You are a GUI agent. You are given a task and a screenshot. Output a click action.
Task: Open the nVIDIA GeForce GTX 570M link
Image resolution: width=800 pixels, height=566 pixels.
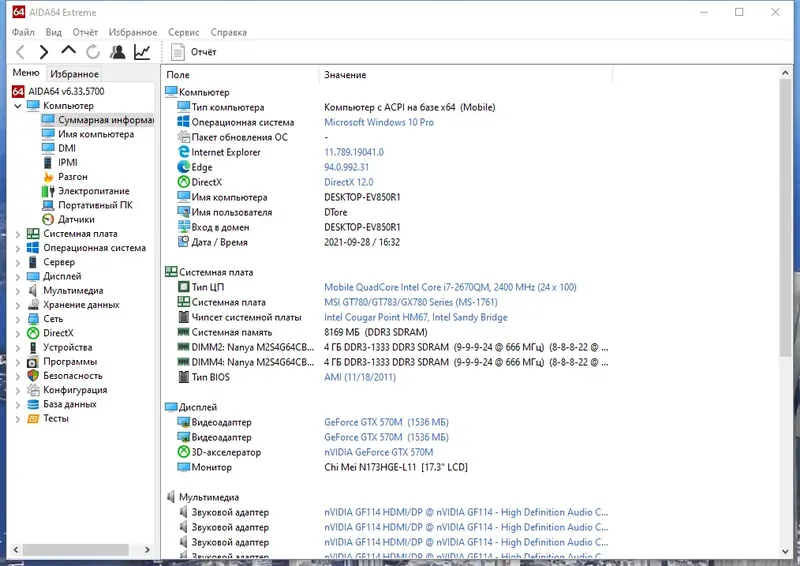pos(379,452)
